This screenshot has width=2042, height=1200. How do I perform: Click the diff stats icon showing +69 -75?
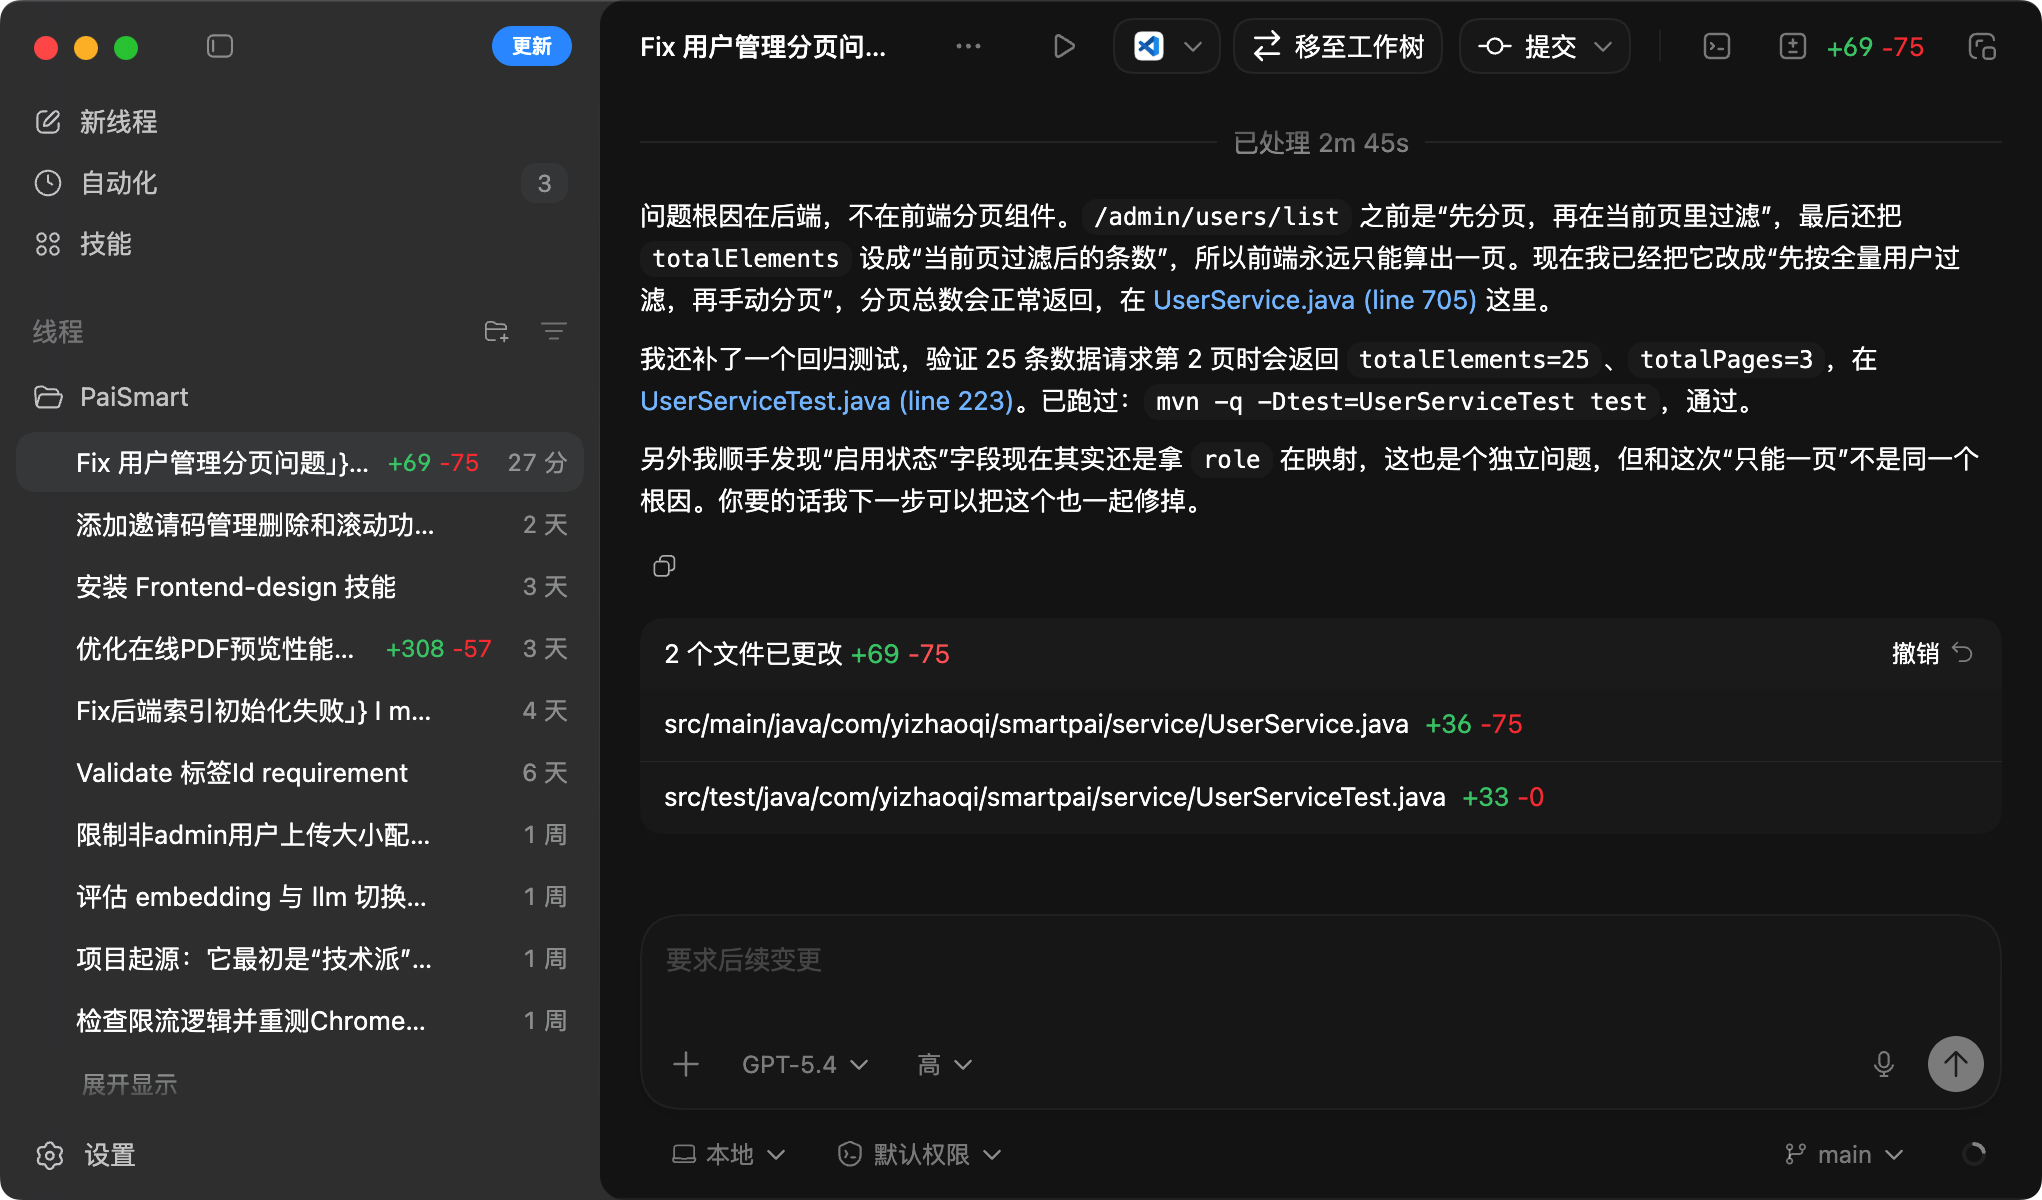pyautogui.click(x=1793, y=47)
